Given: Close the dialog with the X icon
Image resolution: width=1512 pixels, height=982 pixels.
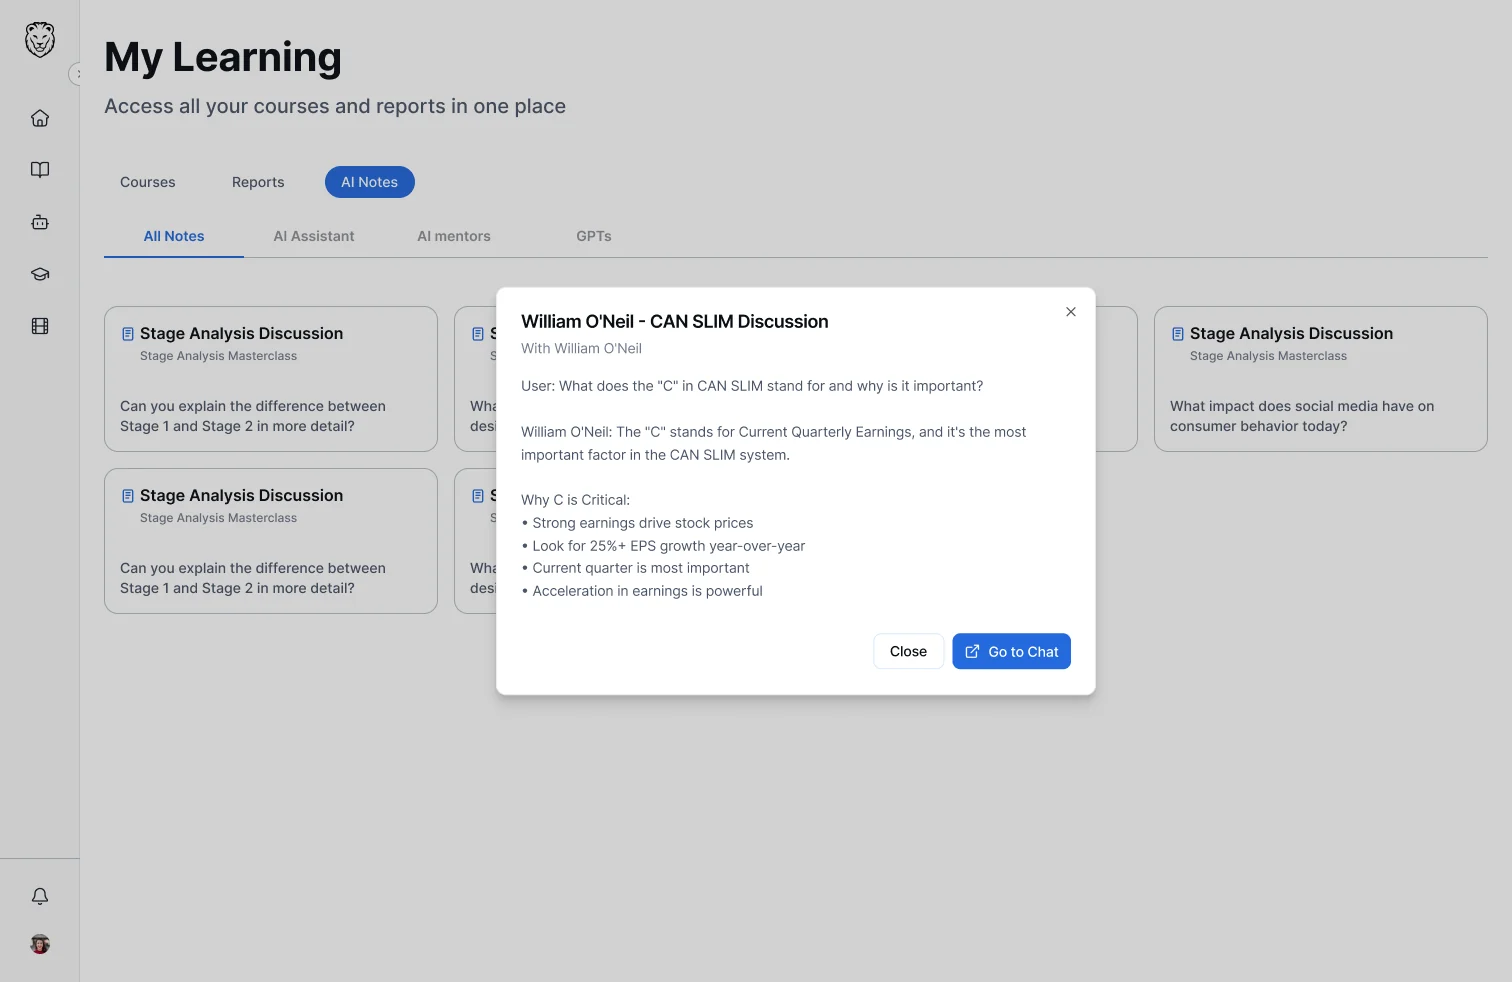Looking at the screenshot, I should coord(1071,312).
